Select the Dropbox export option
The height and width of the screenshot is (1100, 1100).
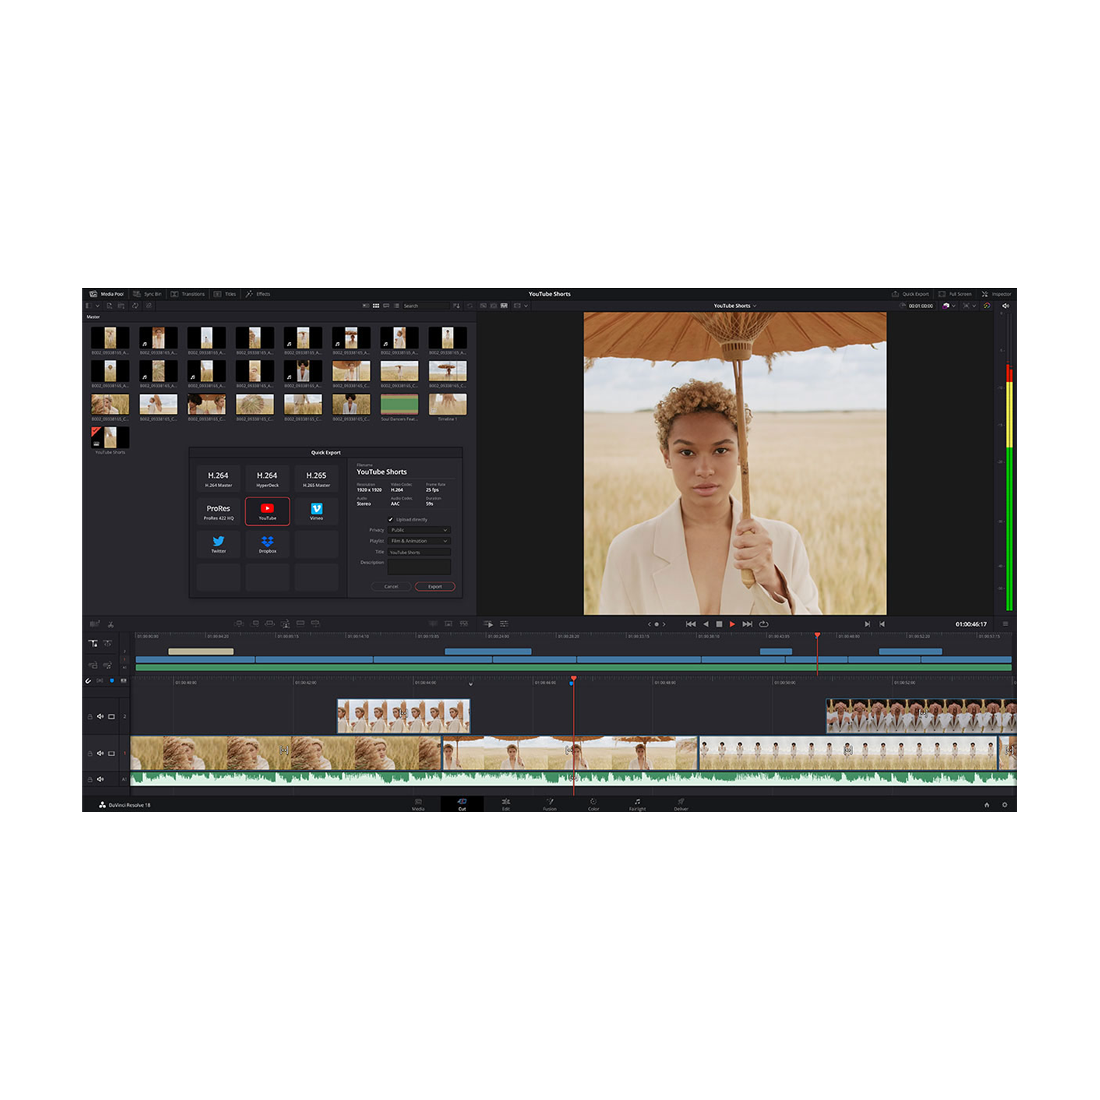coord(267,544)
